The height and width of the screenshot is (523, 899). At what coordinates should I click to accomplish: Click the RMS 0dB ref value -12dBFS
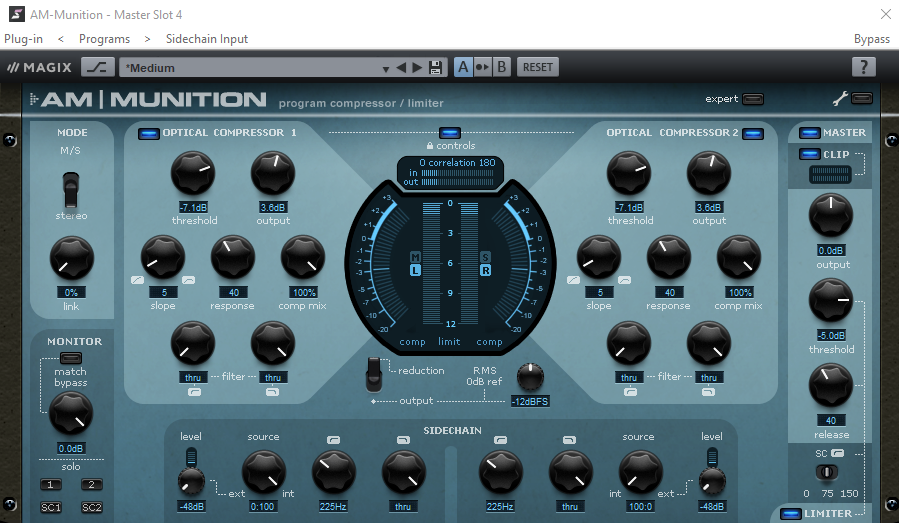tap(530, 401)
